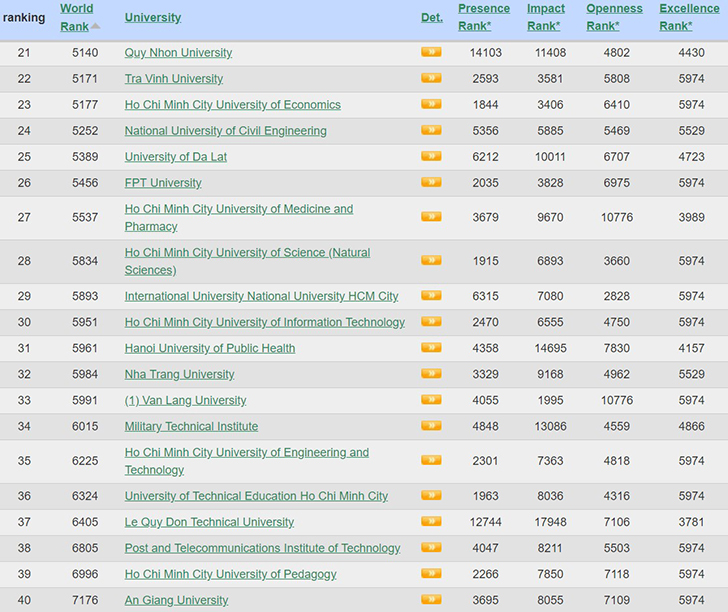The width and height of the screenshot is (728, 612).
Task: Sort by Openness Rank column header
Action: pyautogui.click(x=614, y=17)
